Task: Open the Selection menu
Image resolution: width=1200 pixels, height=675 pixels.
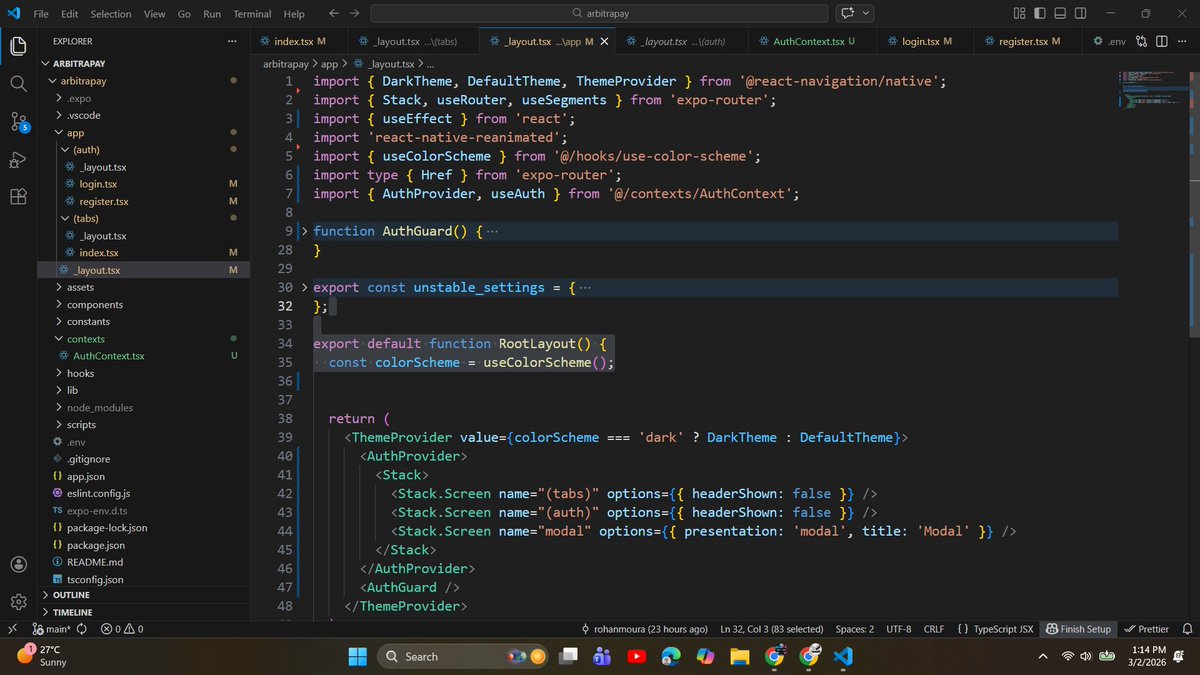Action: (x=110, y=14)
